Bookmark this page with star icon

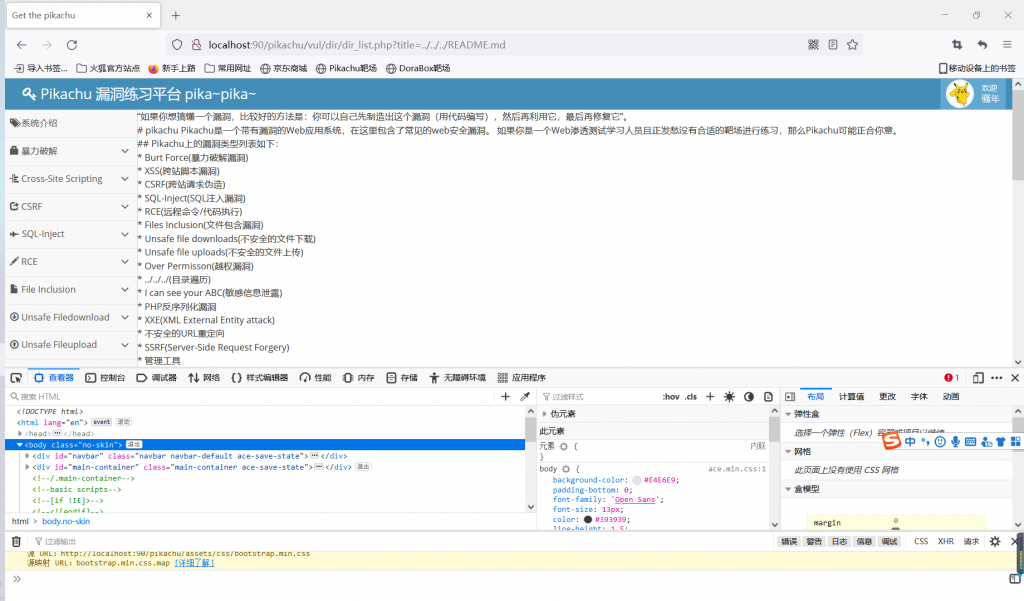852,44
